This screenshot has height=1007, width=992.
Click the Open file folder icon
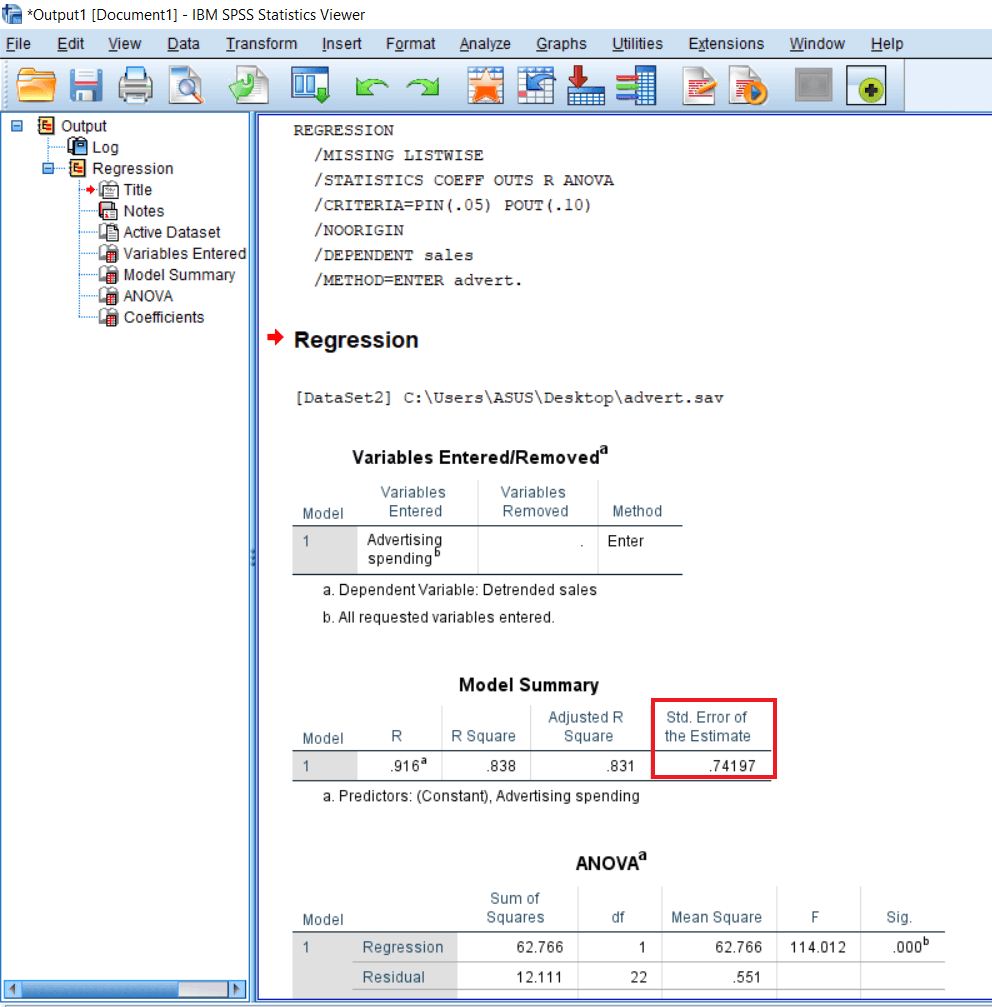37,87
